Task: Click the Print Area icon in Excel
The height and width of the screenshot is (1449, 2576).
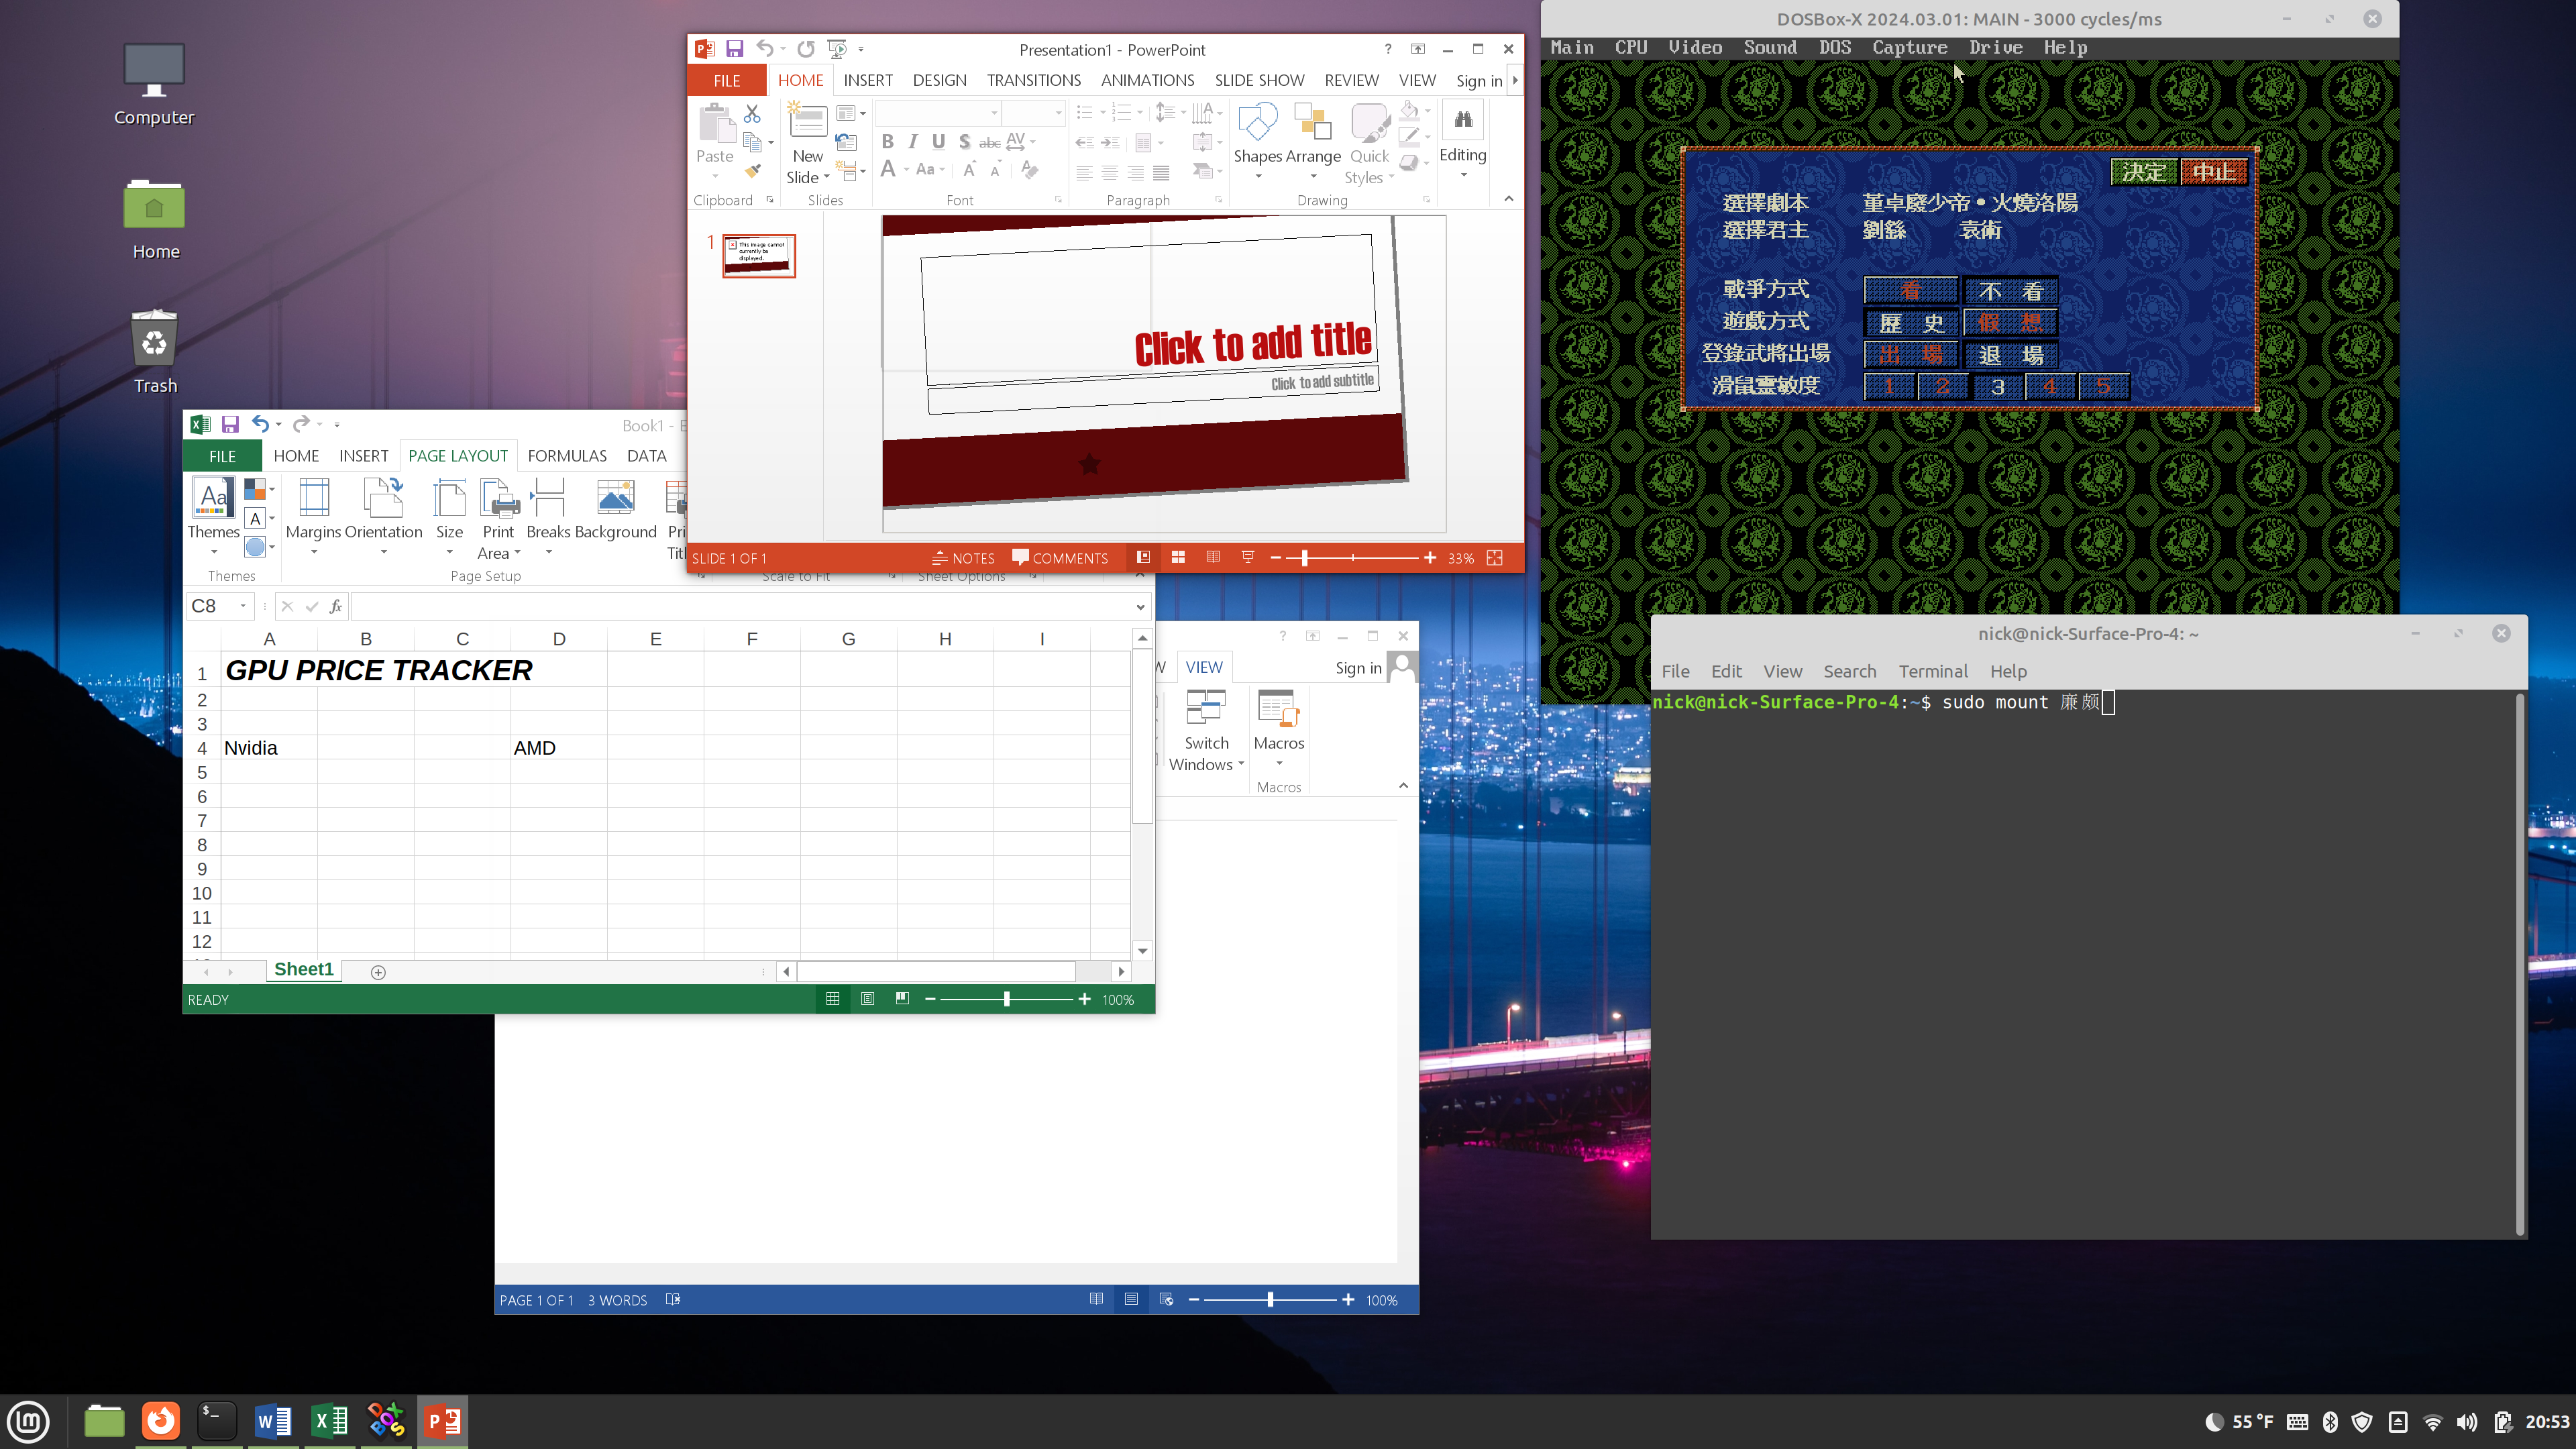Action: [499, 498]
